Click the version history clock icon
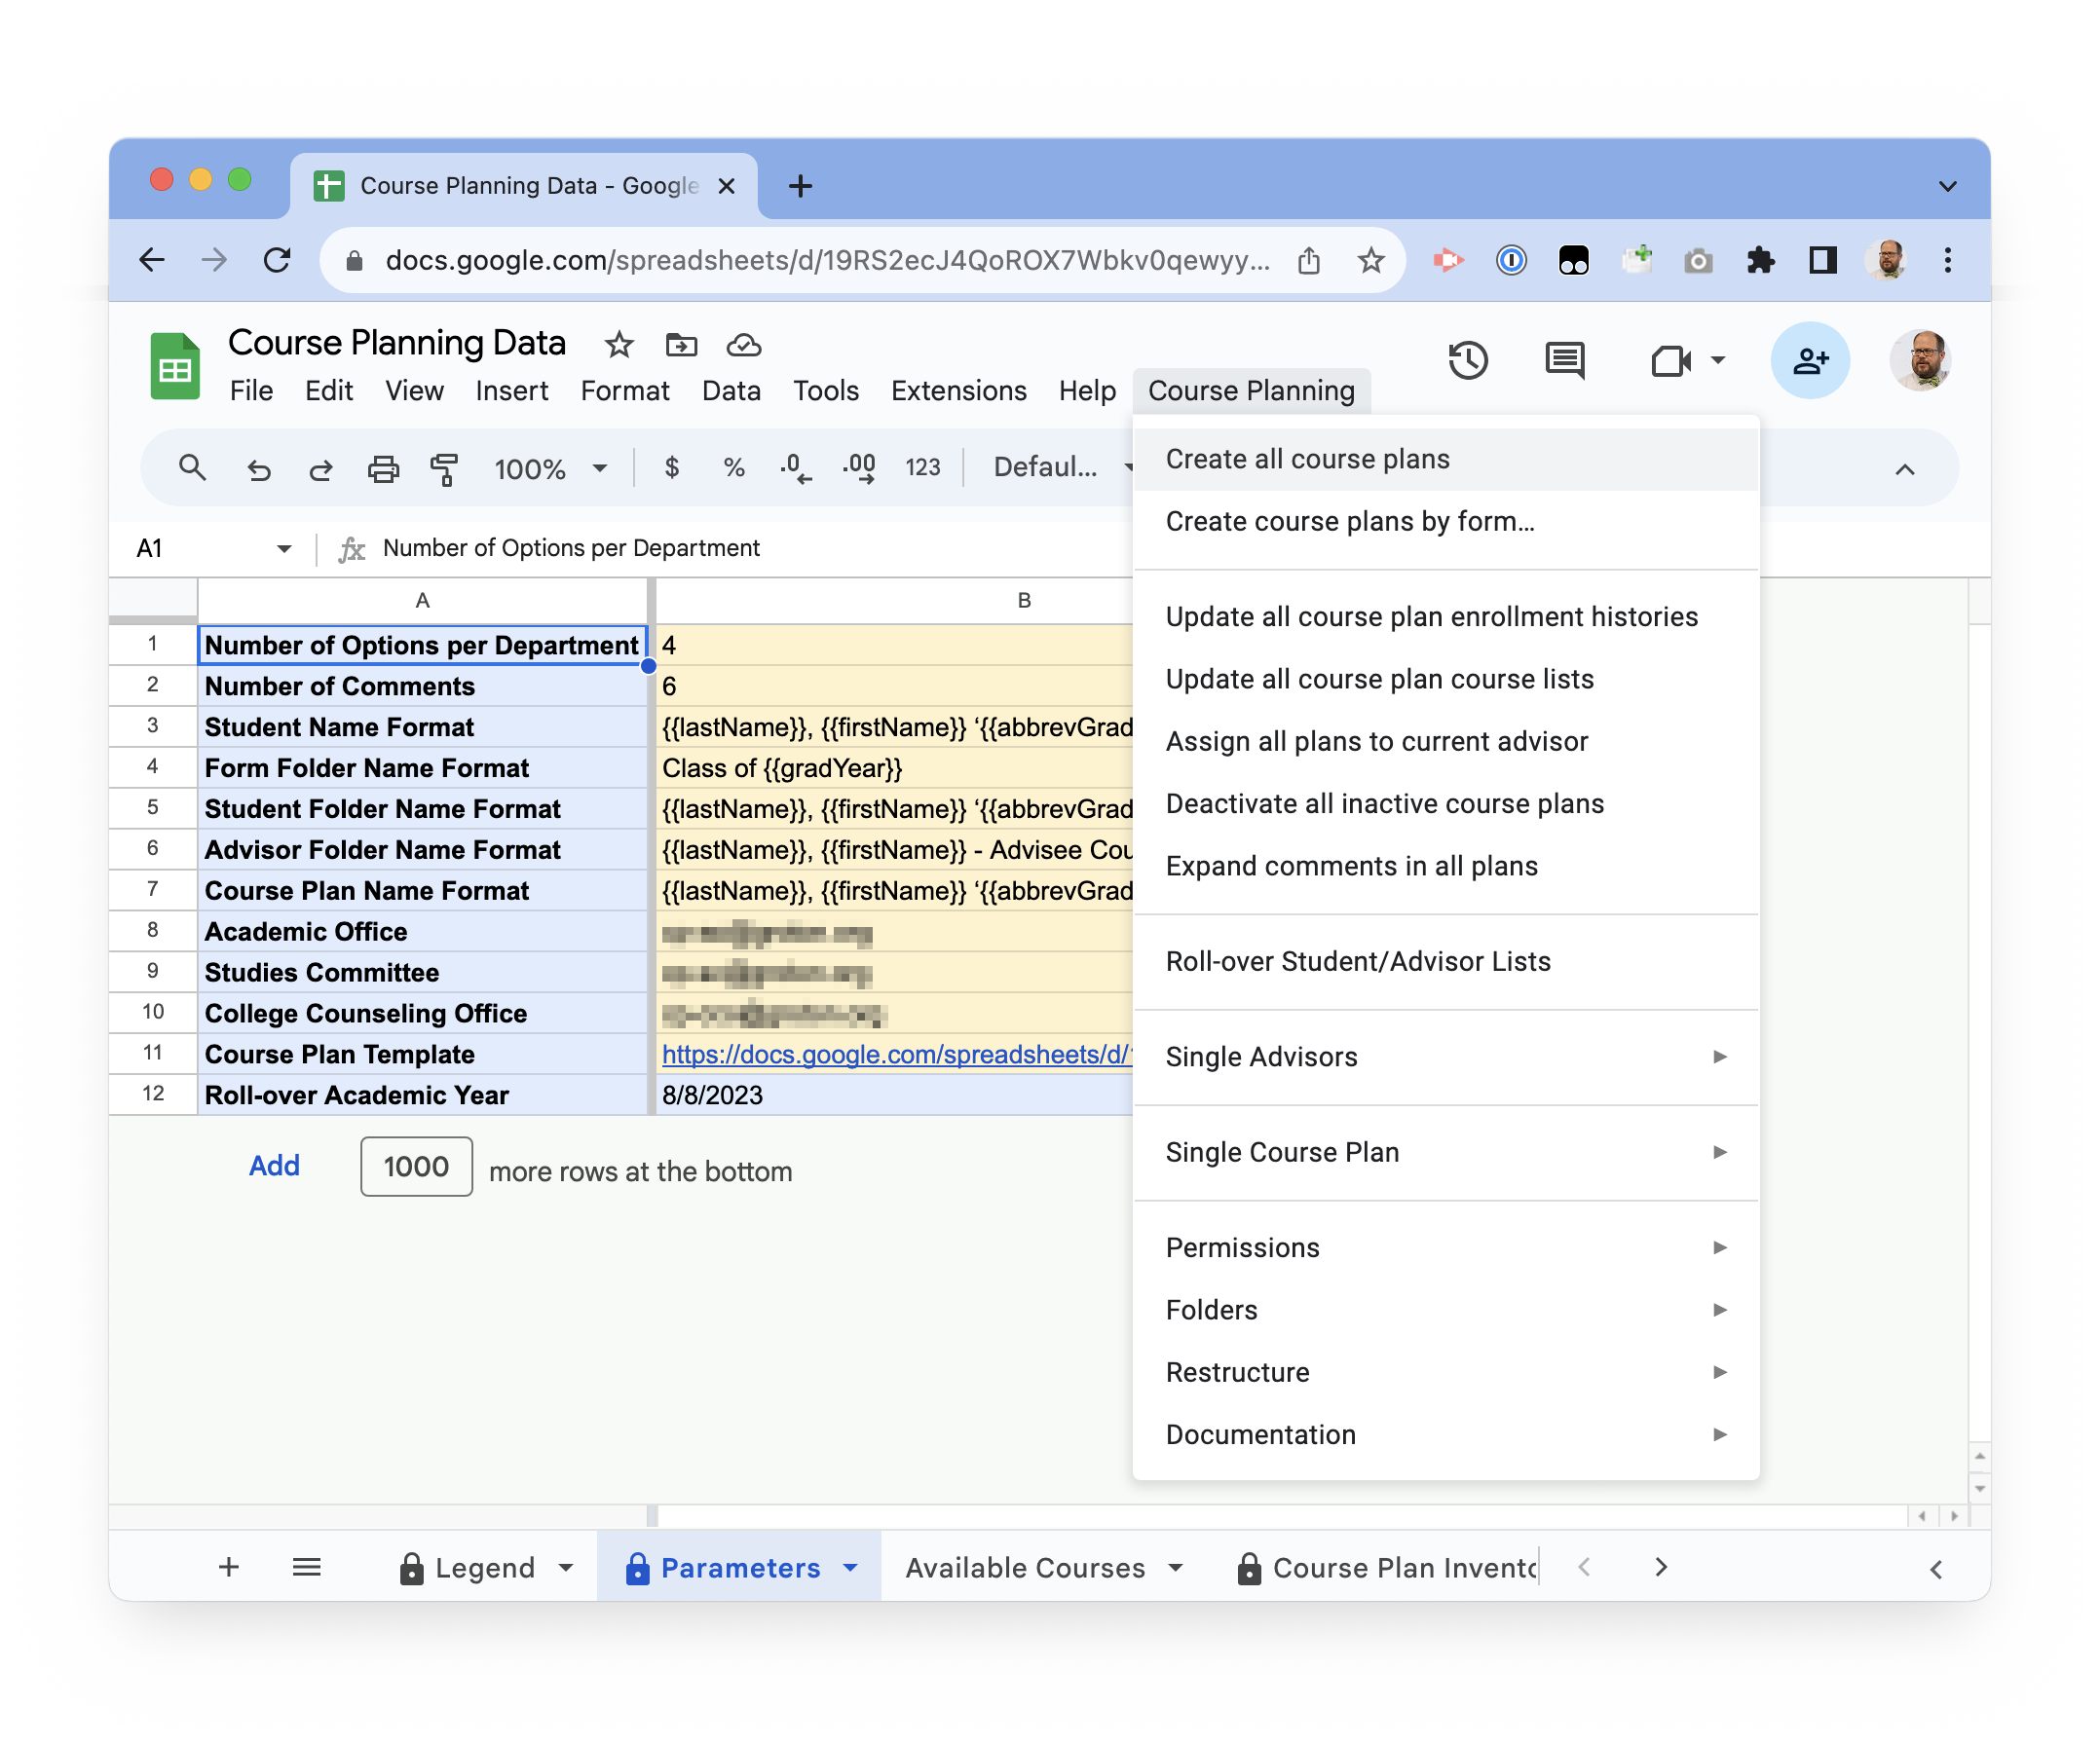2100x1745 pixels. pos(1467,361)
